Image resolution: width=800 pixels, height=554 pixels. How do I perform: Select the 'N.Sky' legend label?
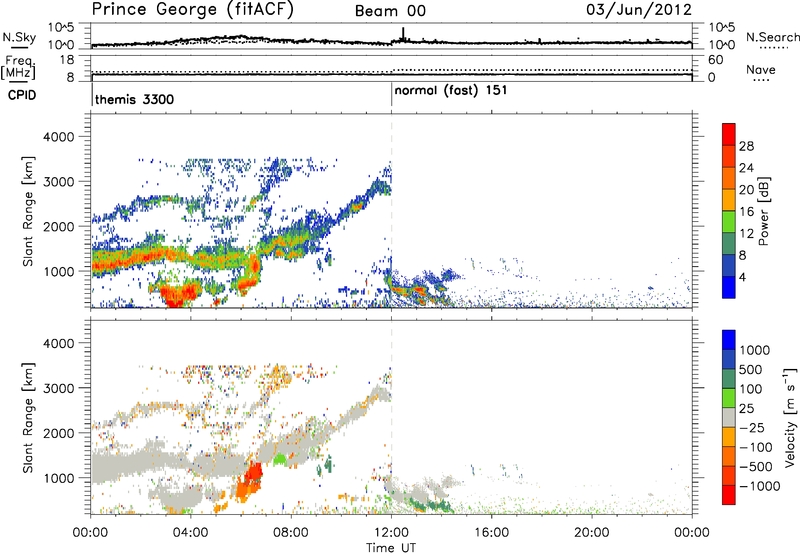click(19, 37)
